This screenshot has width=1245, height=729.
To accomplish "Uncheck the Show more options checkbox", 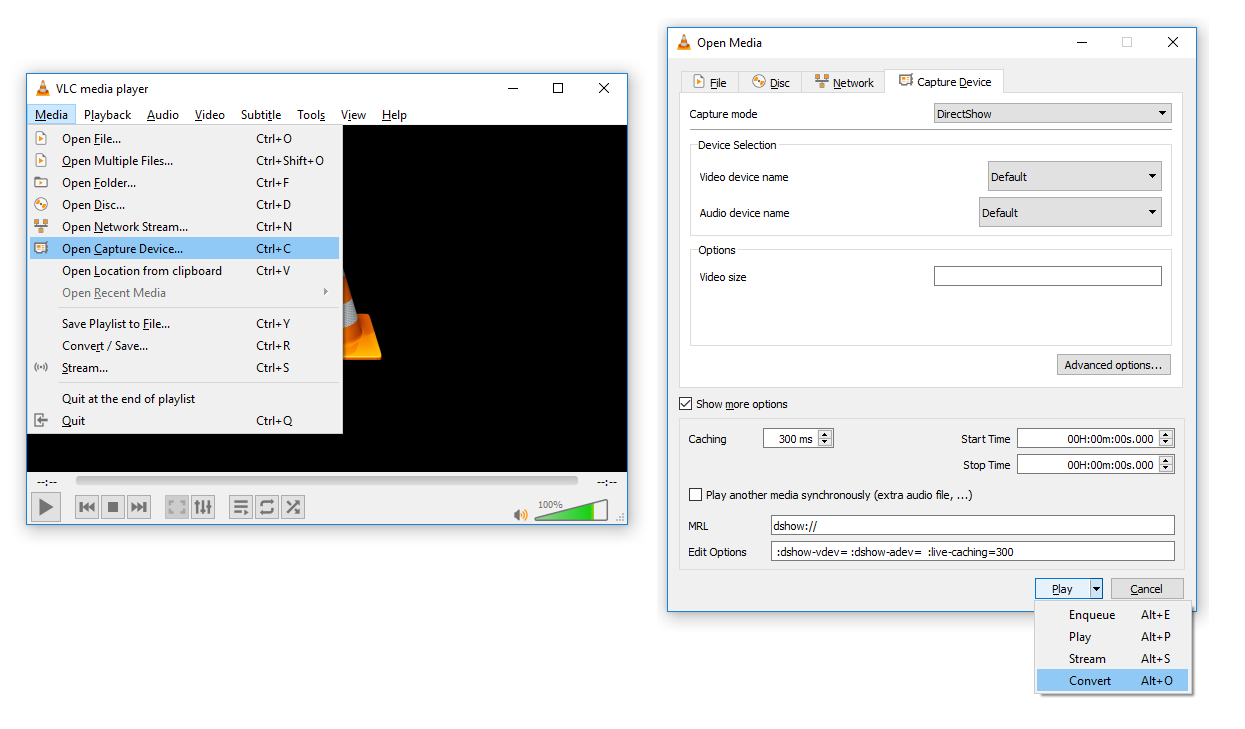I will pos(685,404).
